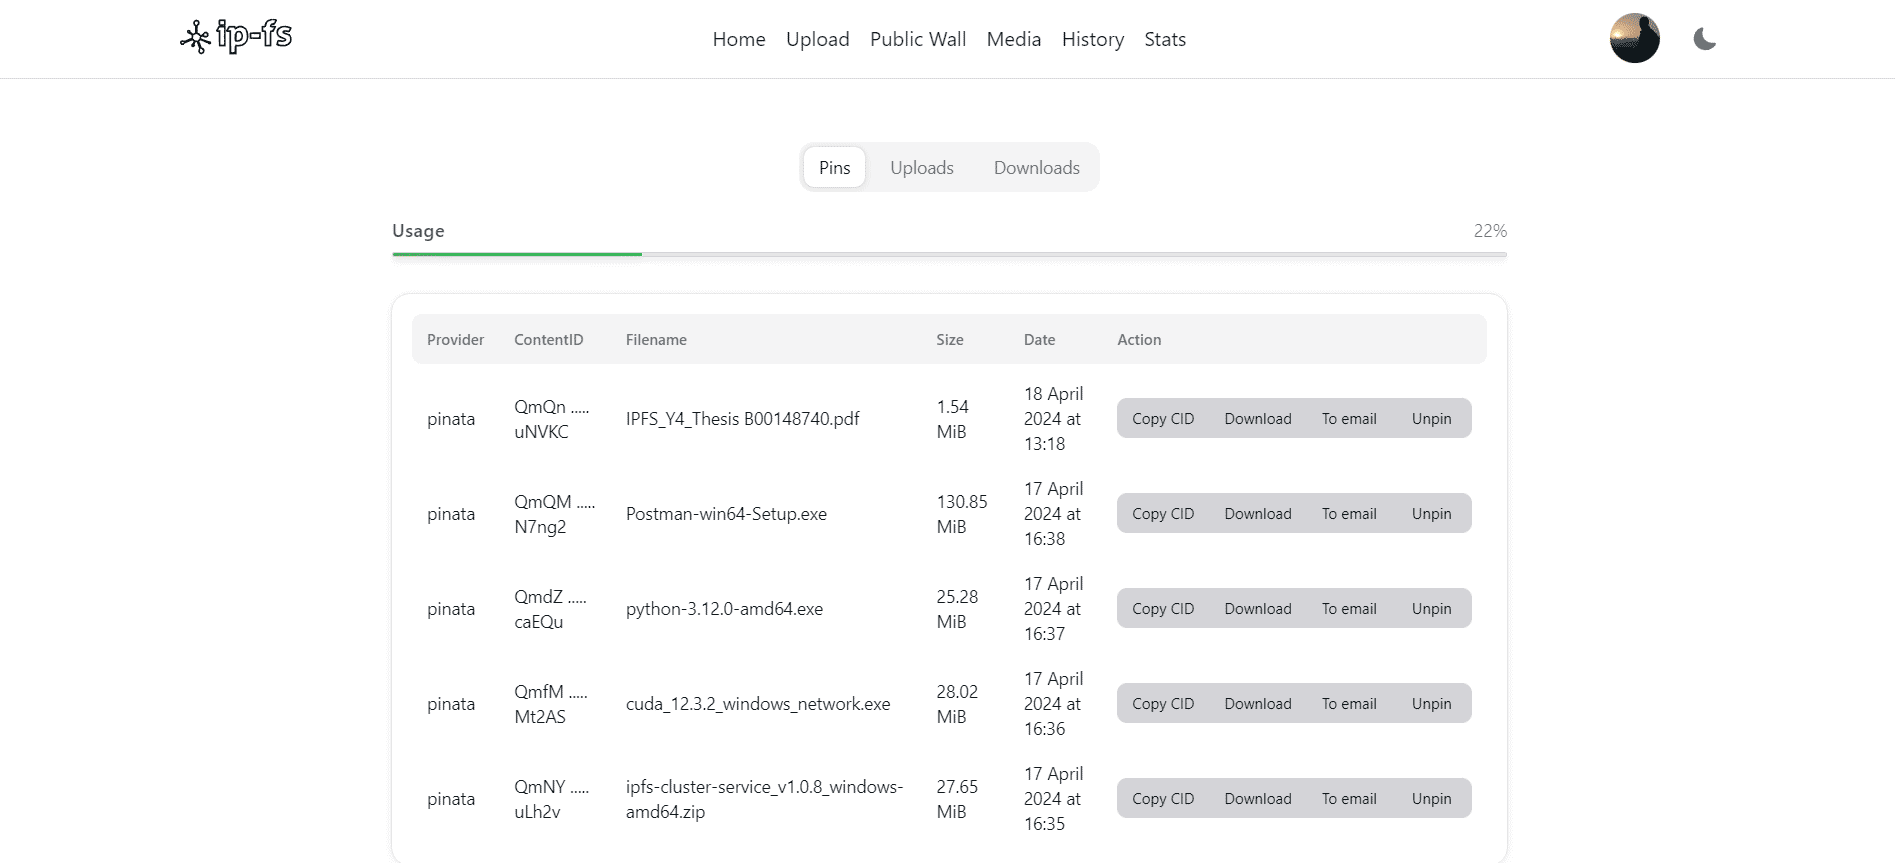Unpin the IPFS_Y4_Thesis PDF
Image resolution: width=1895 pixels, height=863 pixels.
point(1431,419)
